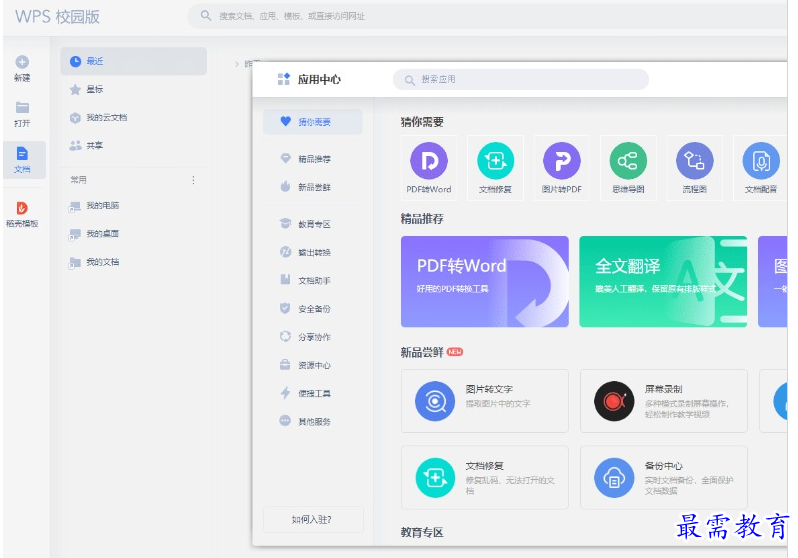
Task: Expand the chevron above the app center
Action: (237, 64)
